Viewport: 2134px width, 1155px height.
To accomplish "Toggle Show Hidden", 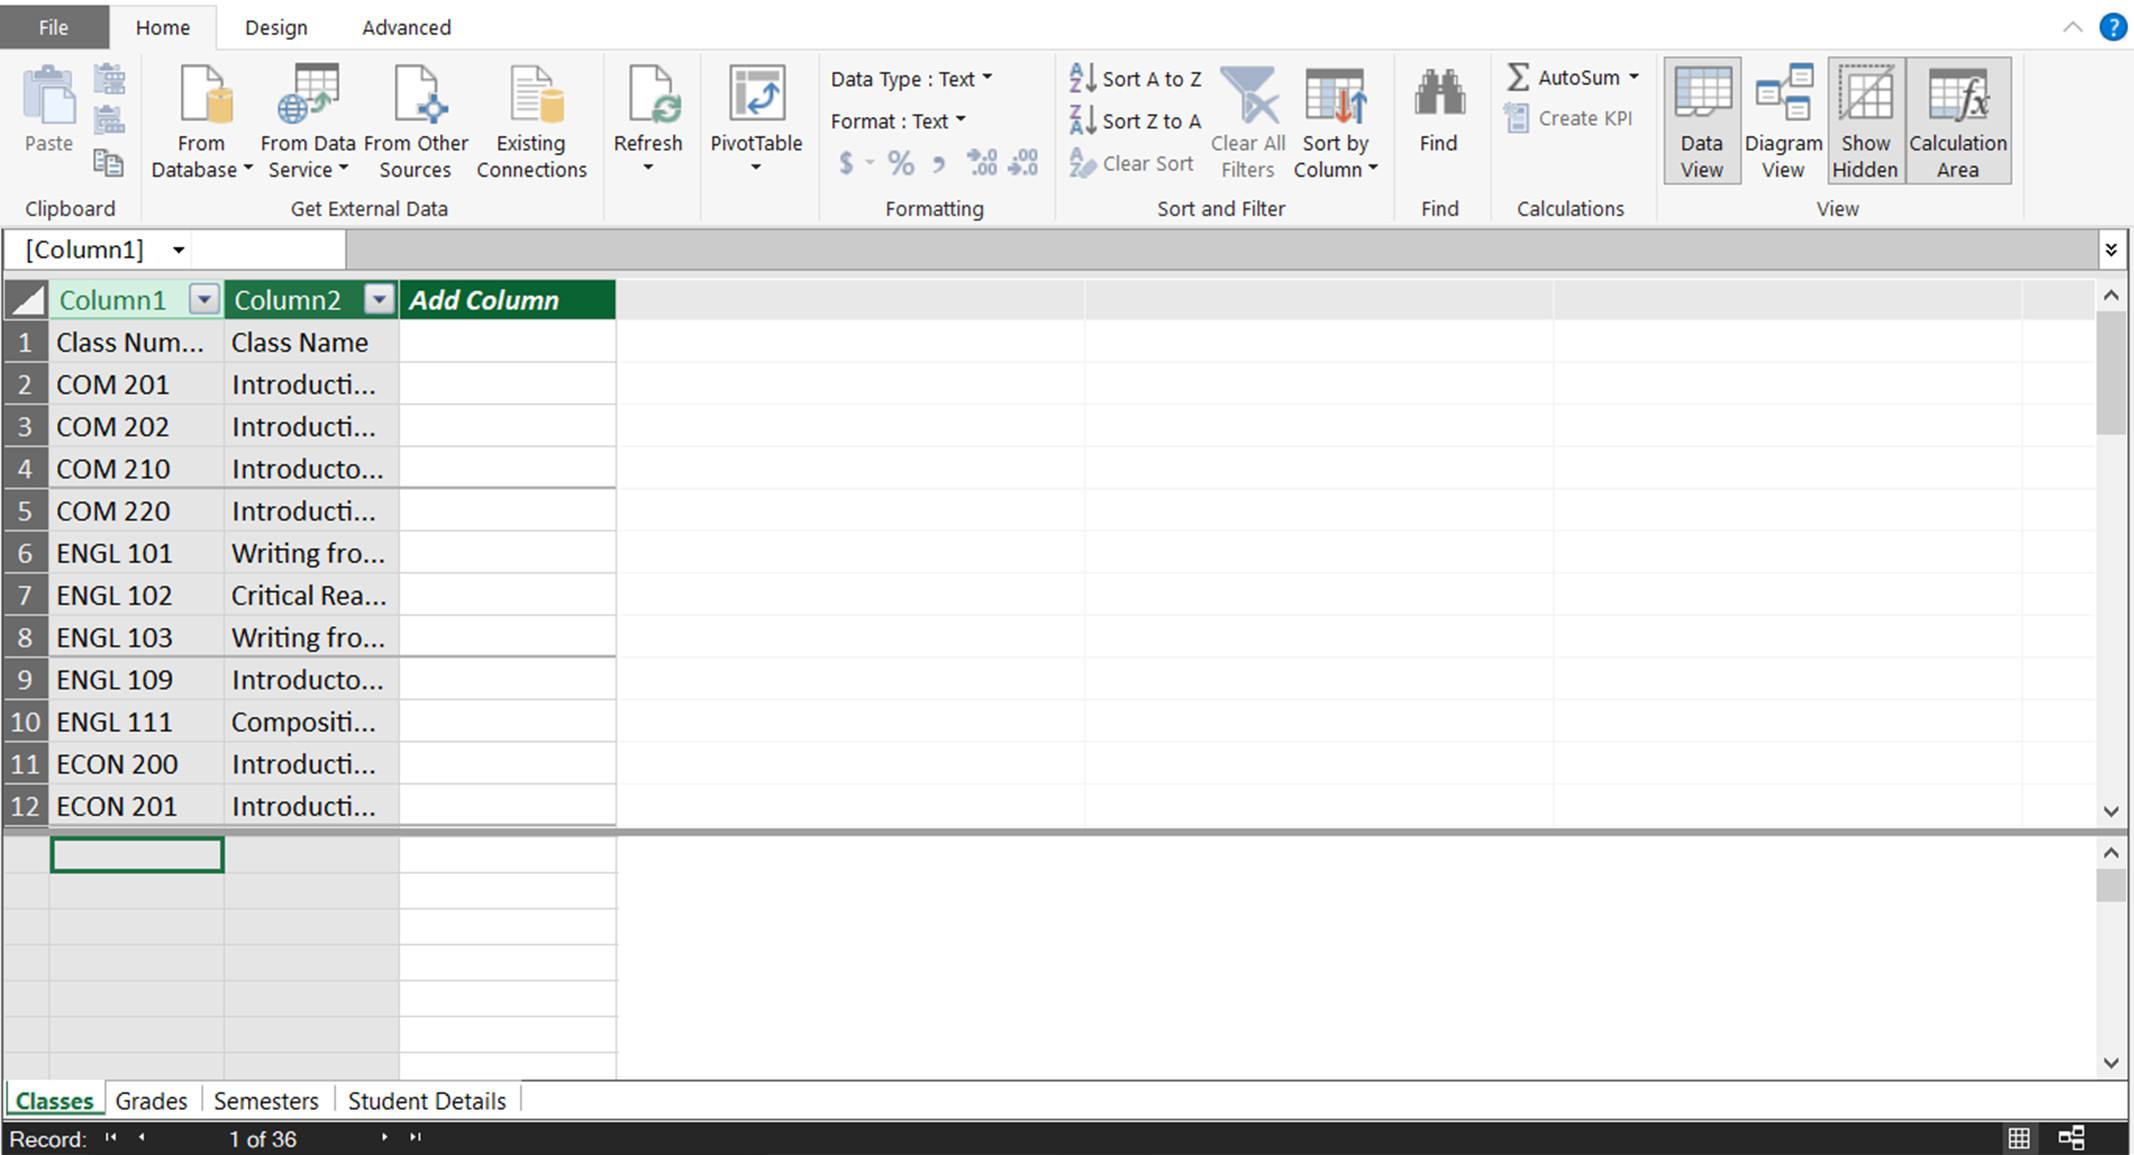I will (x=1866, y=120).
